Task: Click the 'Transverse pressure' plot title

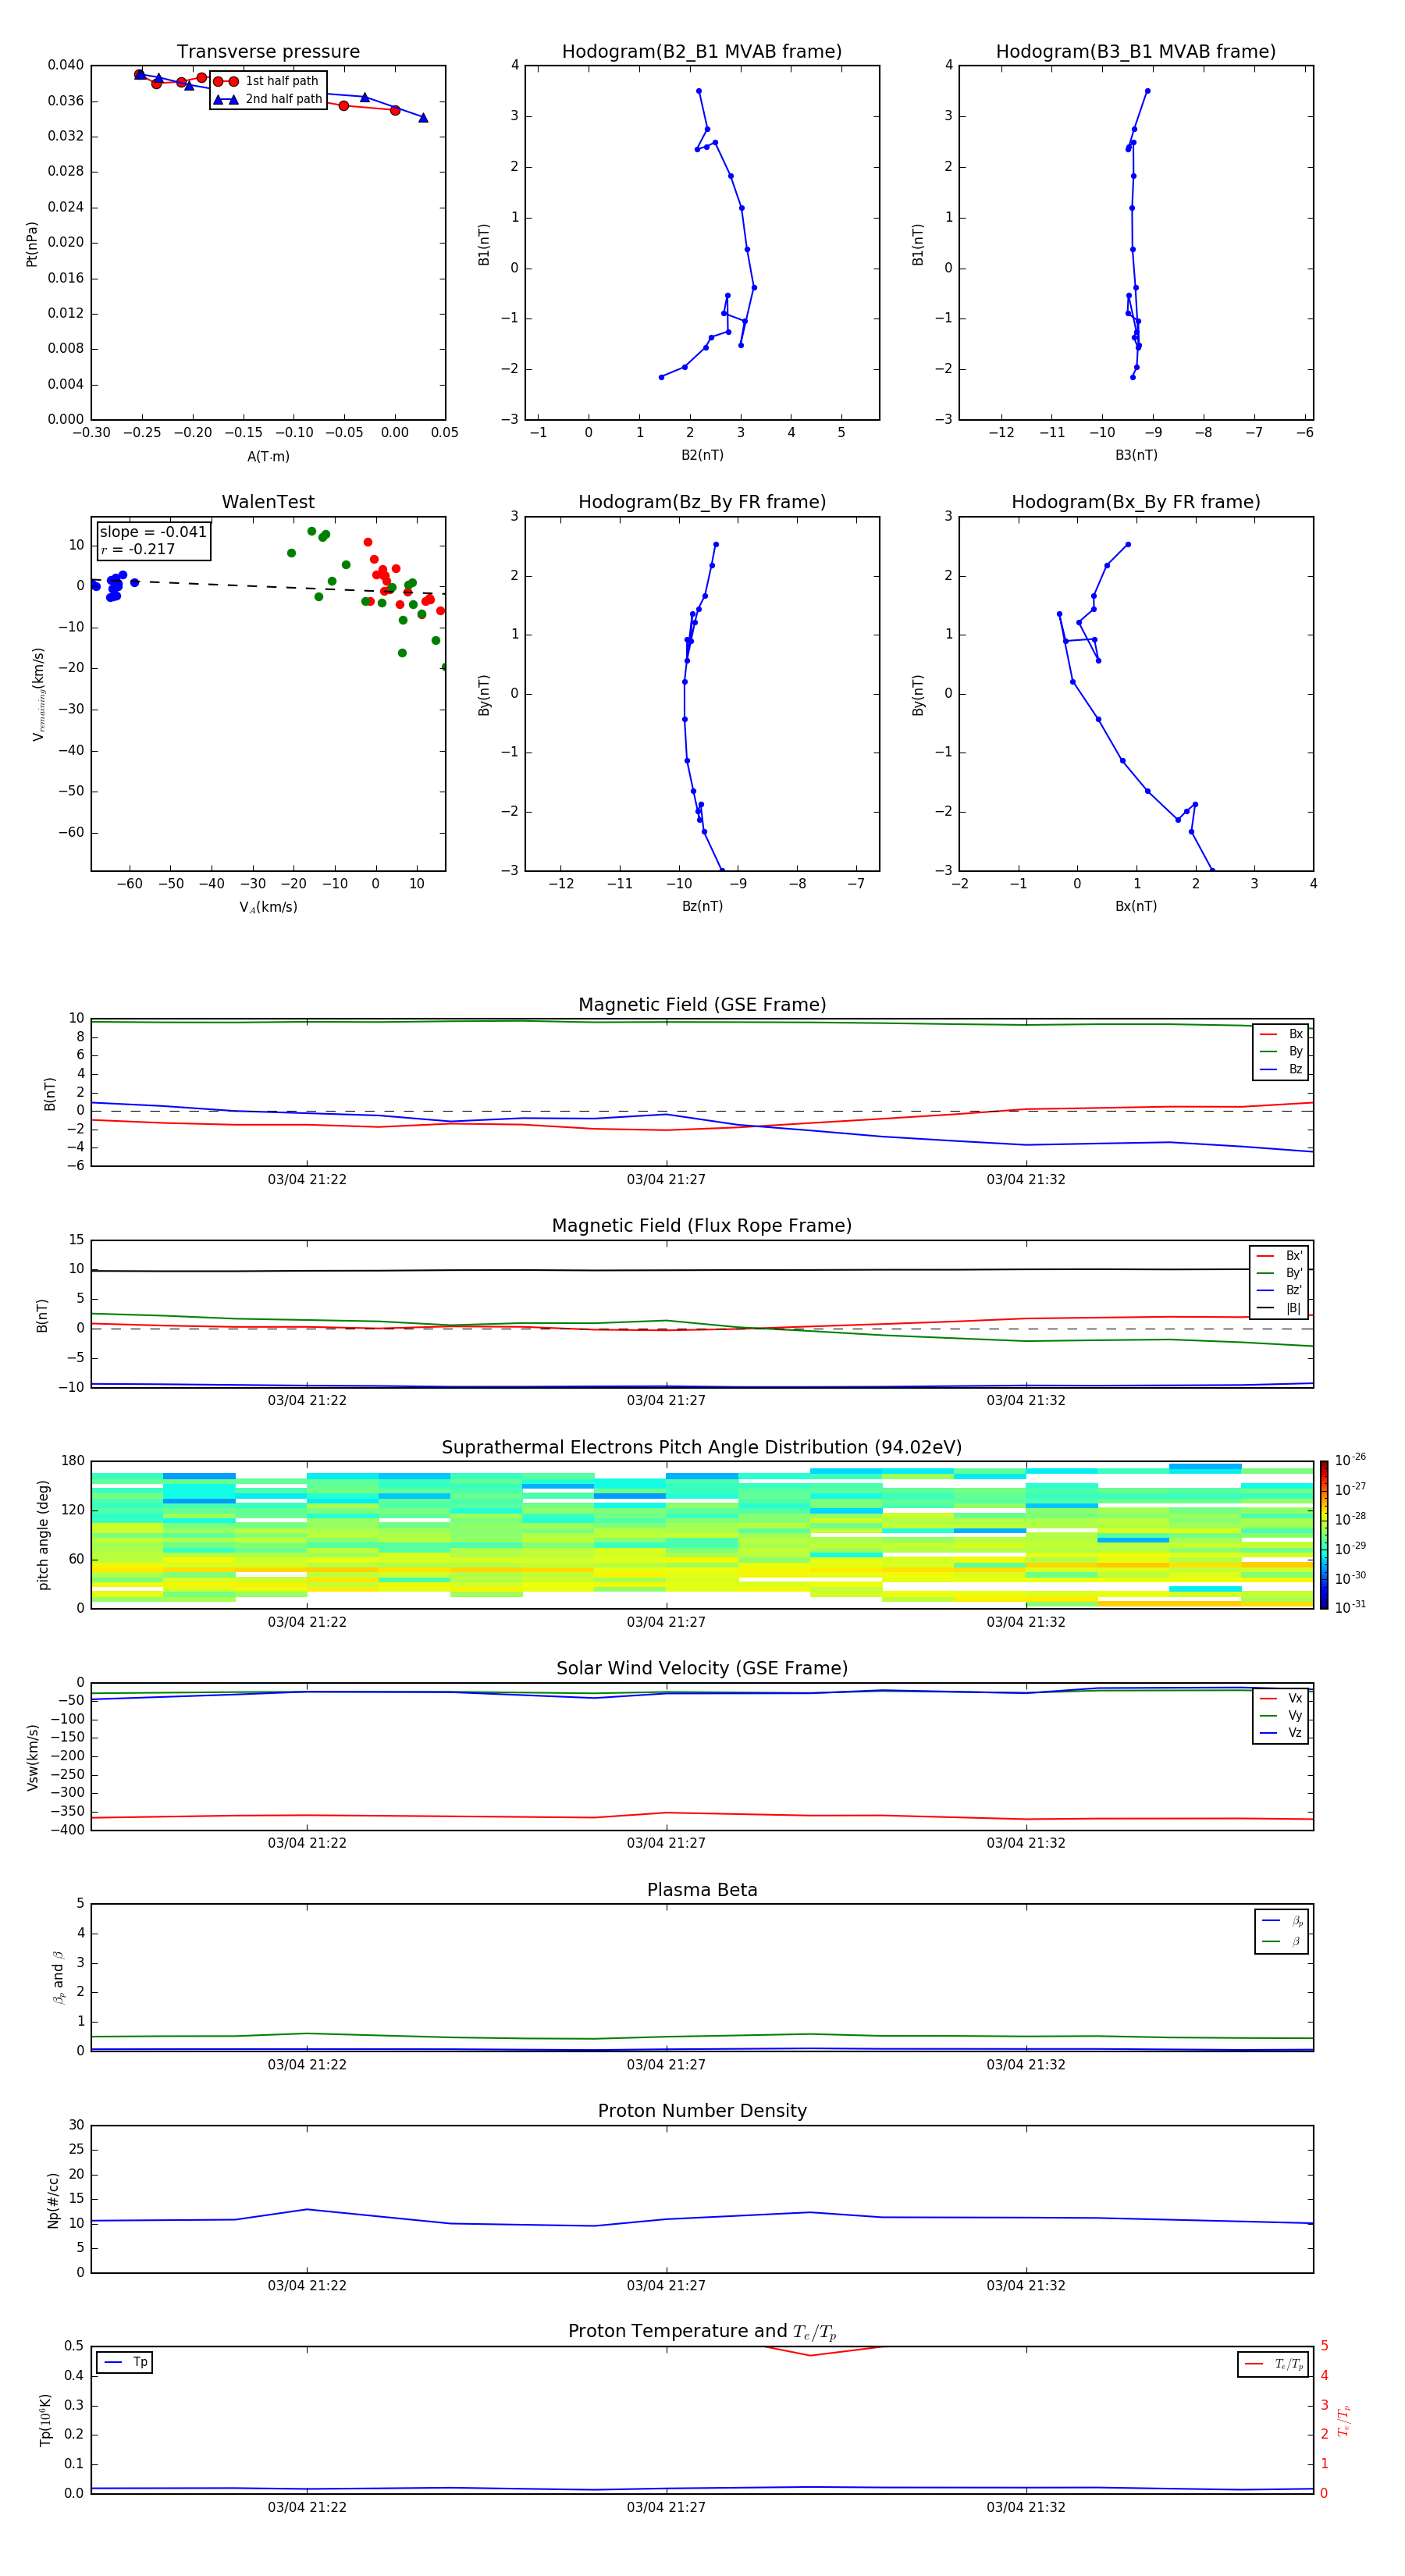Action: [x=268, y=52]
